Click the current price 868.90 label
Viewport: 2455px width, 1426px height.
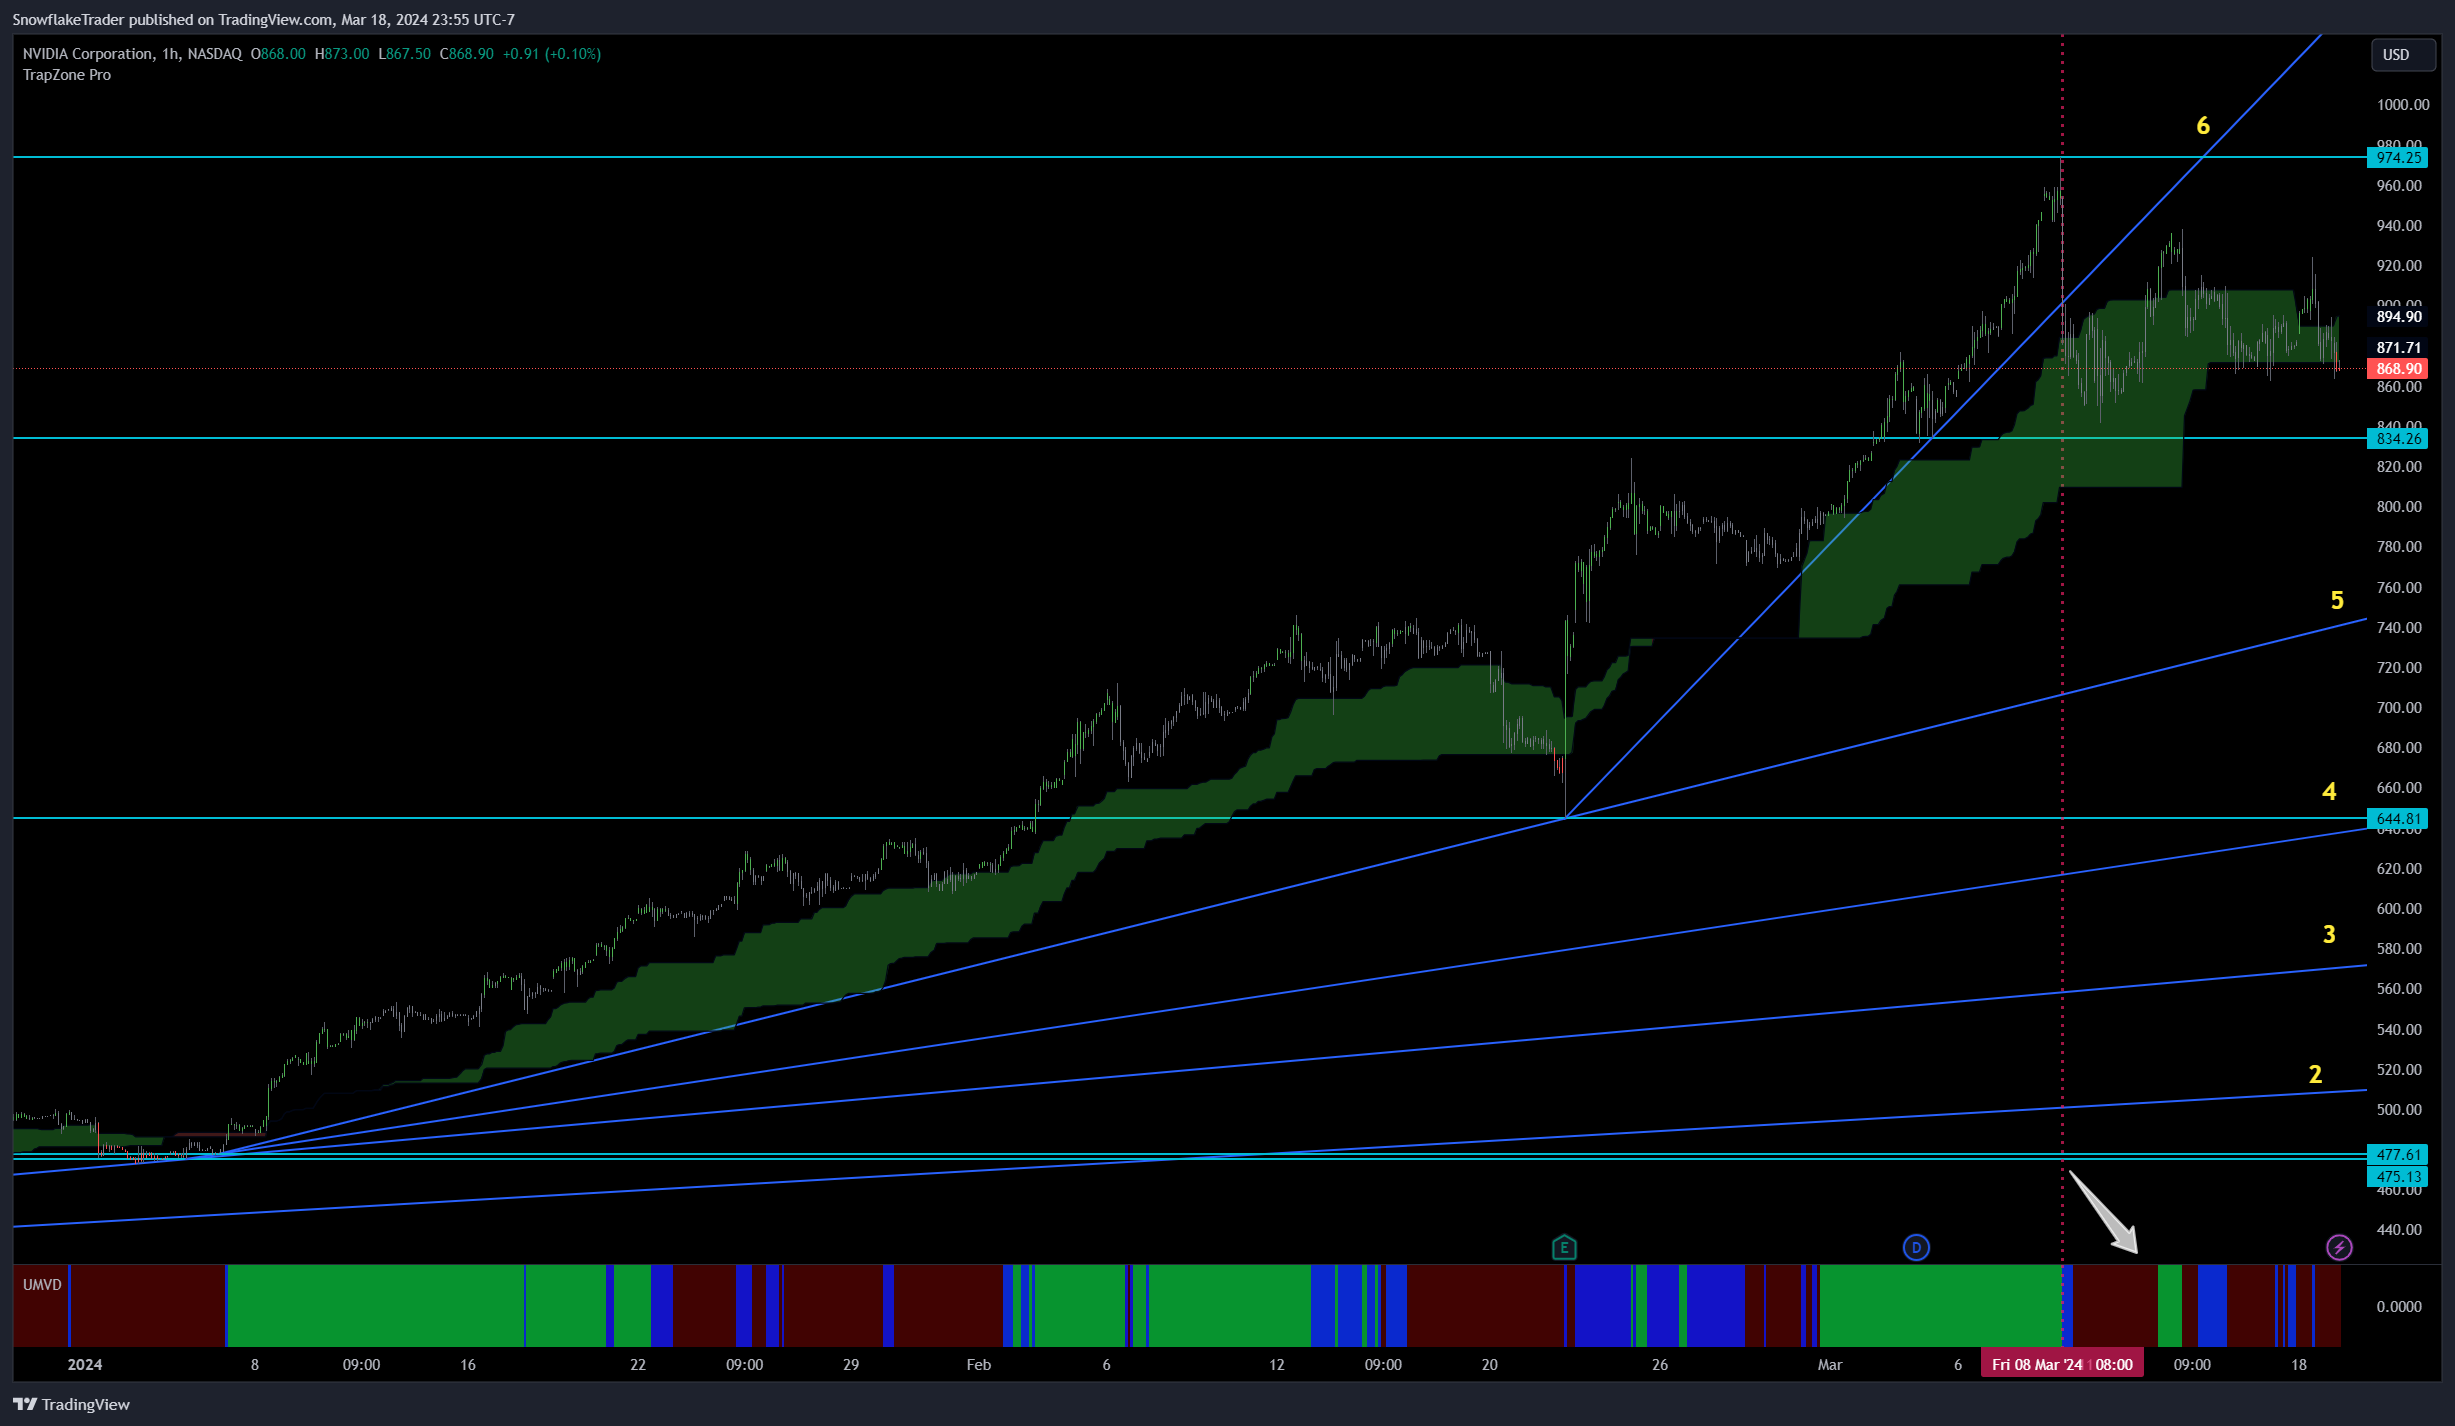click(x=2397, y=369)
